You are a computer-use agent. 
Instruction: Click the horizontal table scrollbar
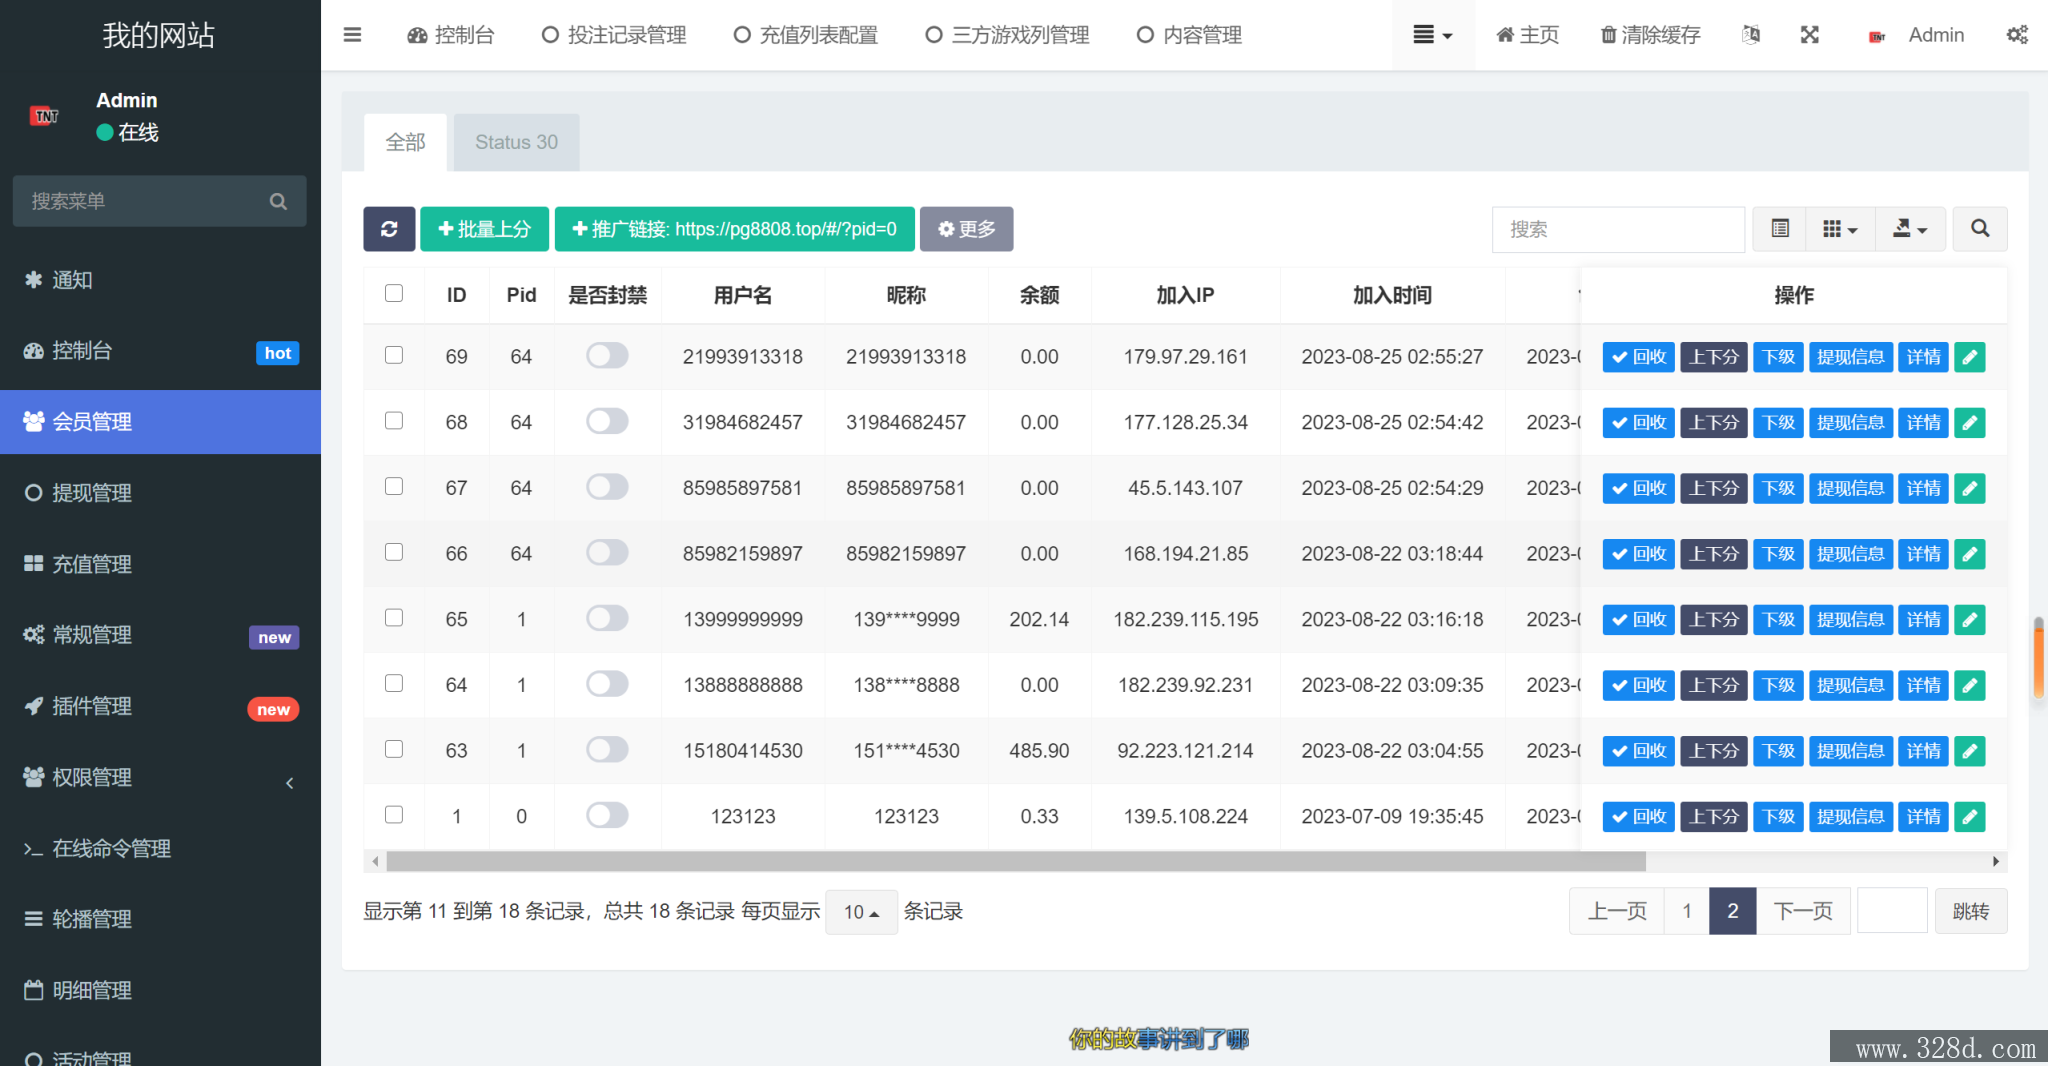[1015, 861]
